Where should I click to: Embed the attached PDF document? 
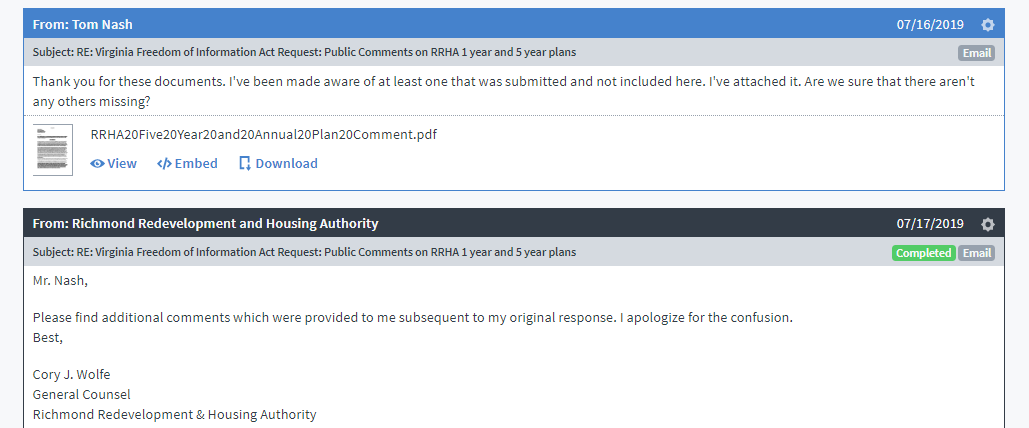[187, 163]
